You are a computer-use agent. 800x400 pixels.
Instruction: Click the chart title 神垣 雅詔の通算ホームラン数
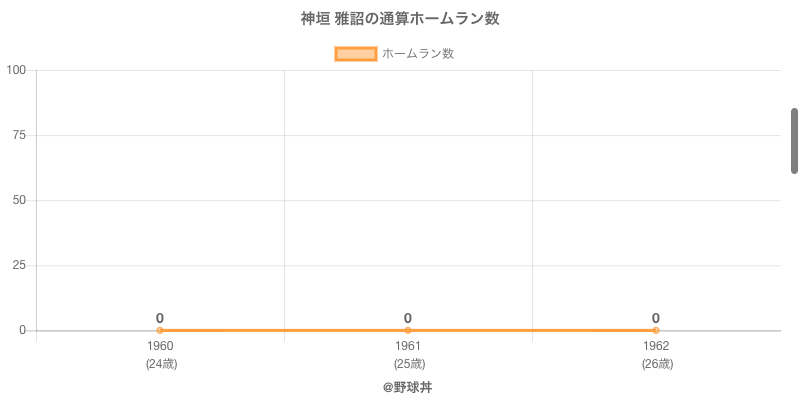click(400, 19)
